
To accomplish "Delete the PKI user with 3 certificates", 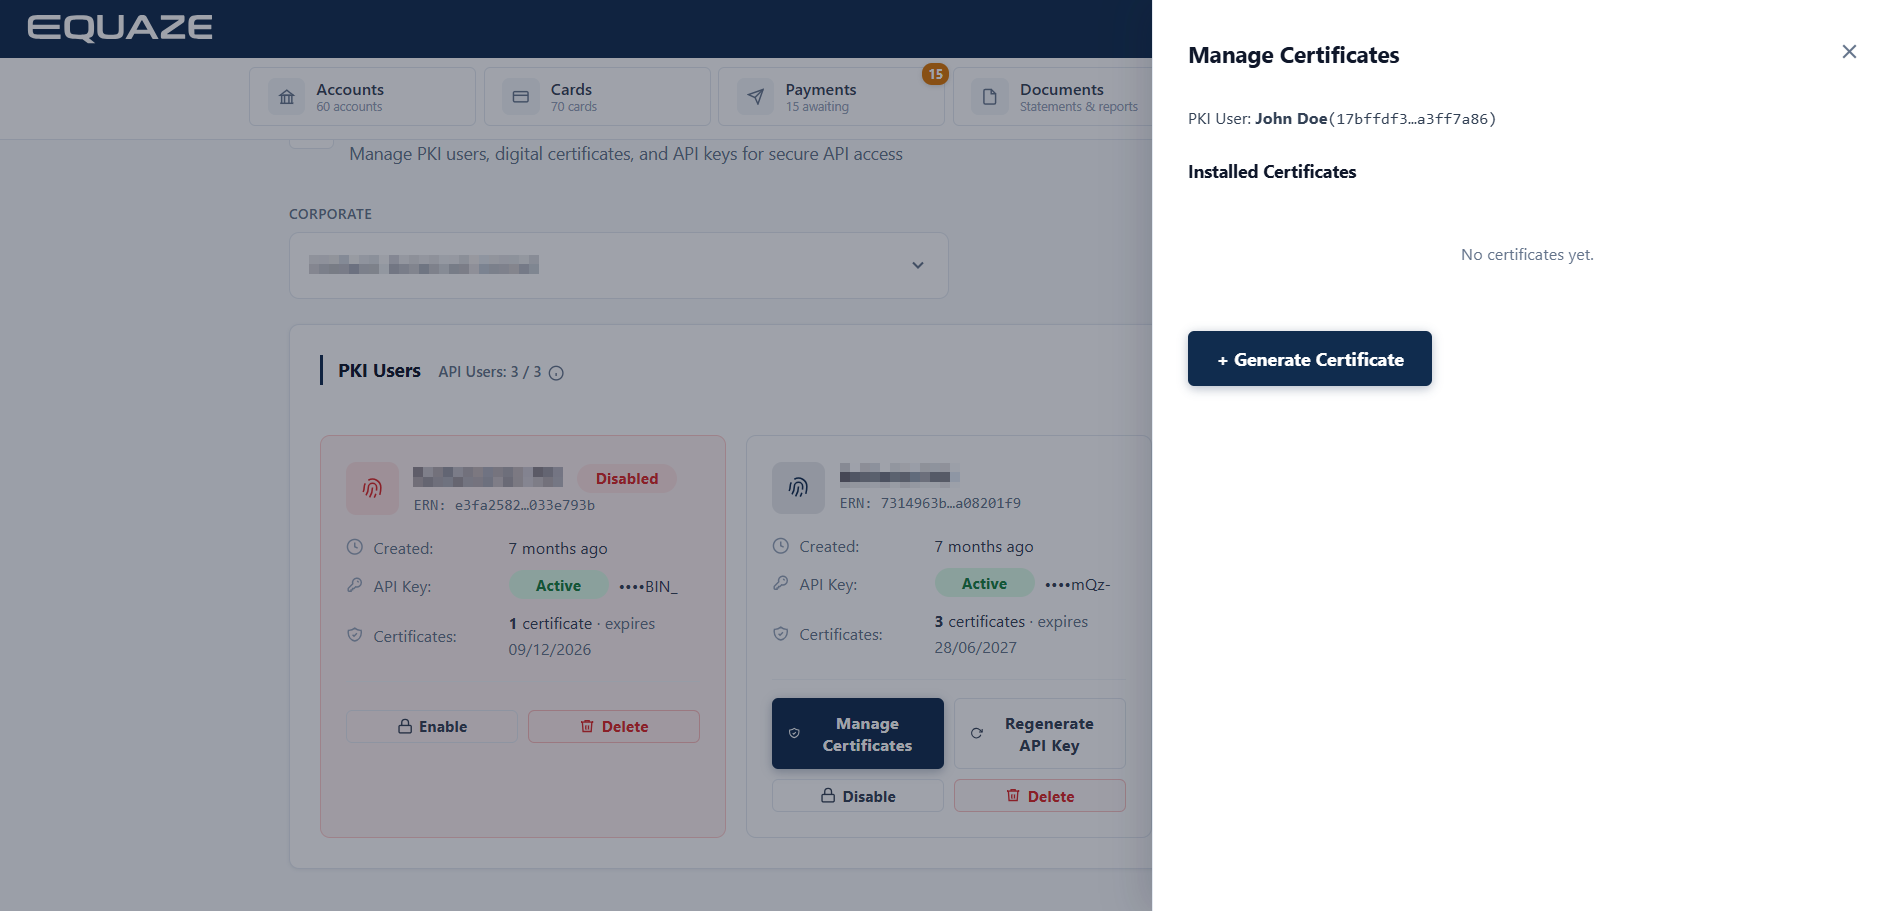I will [1040, 796].
